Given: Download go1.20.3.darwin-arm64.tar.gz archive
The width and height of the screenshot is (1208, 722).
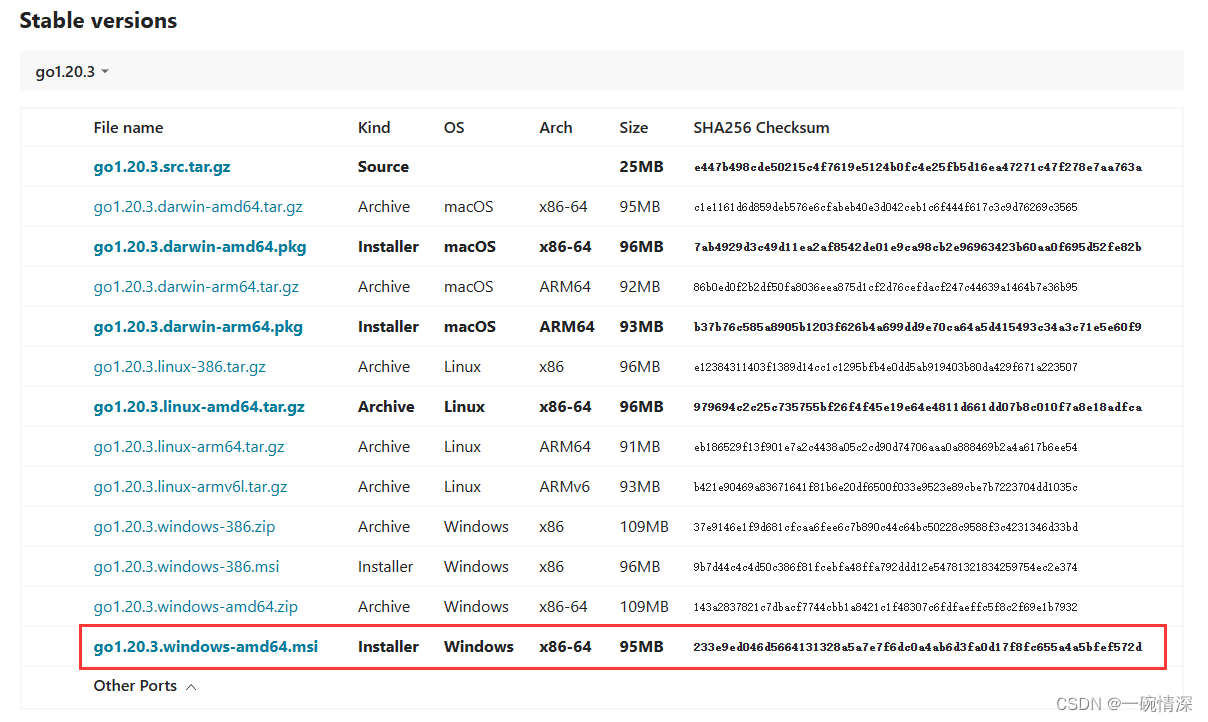Looking at the screenshot, I should 196,287.
